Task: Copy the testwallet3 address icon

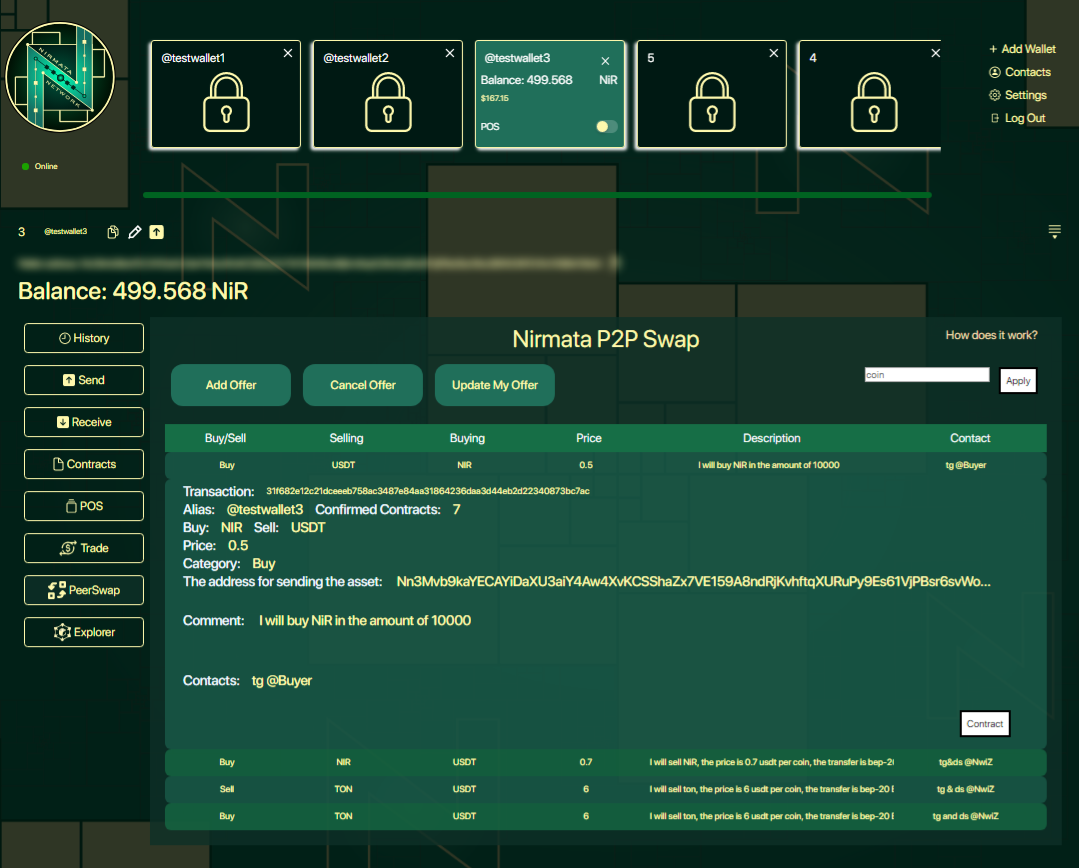Action: [x=113, y=232]
